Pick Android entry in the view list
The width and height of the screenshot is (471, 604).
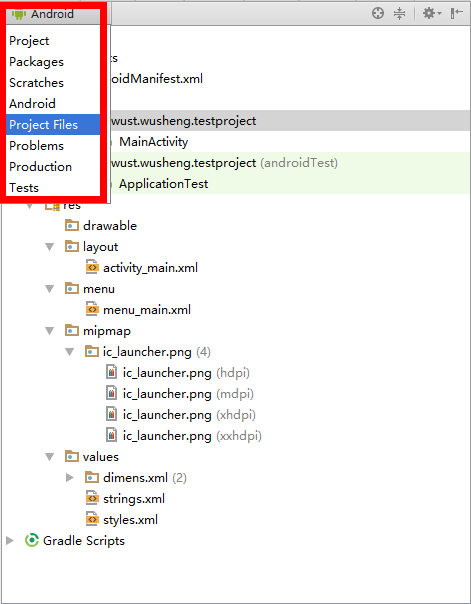tap(32, 104)
